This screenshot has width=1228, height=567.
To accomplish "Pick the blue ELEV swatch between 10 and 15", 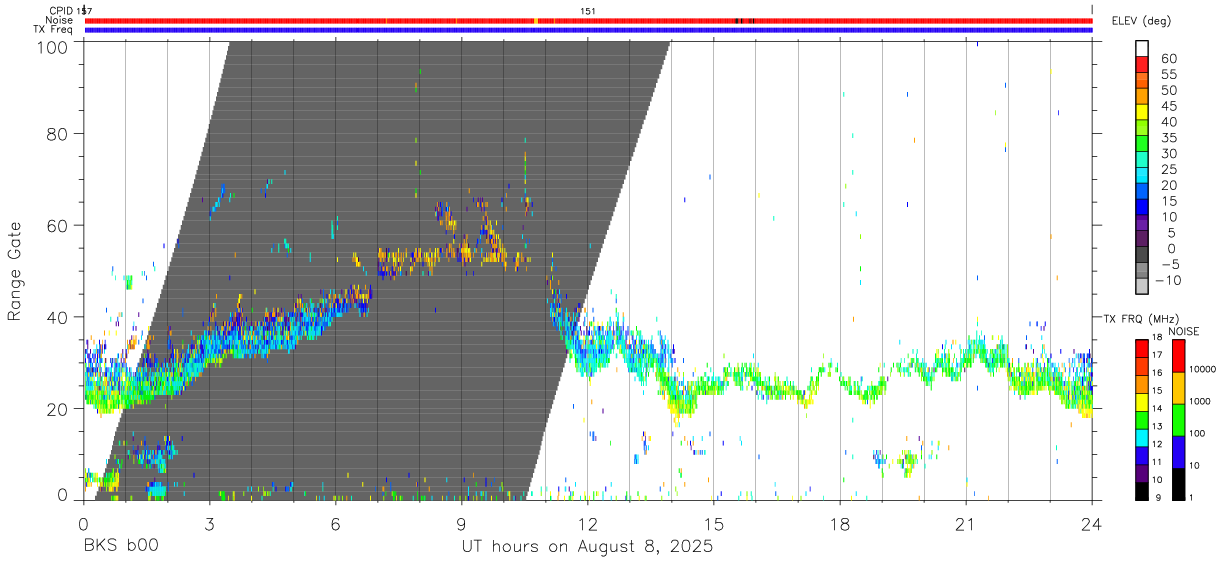I will pos(1142,208).
